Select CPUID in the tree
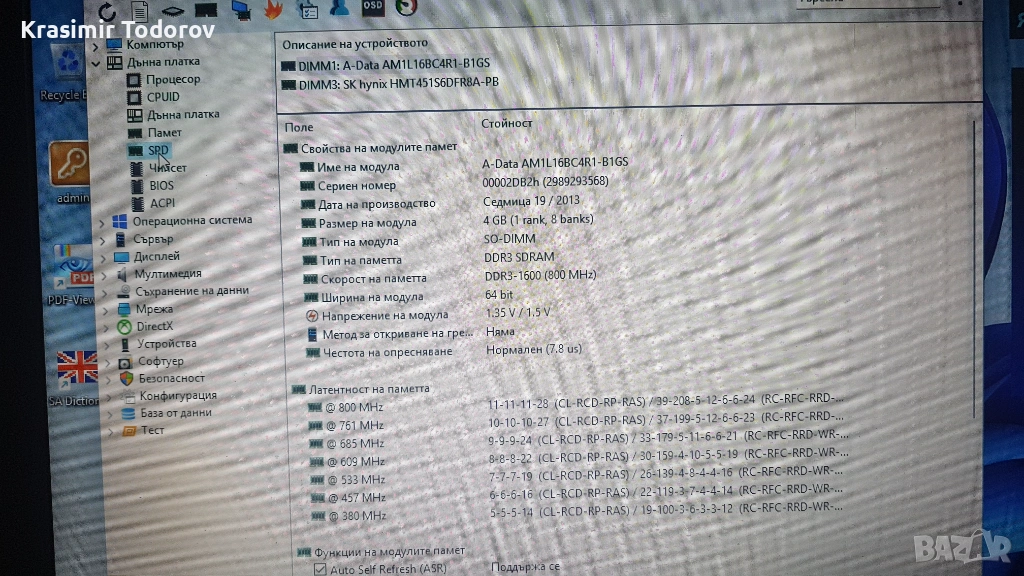1024x576 pixels. 163,97
